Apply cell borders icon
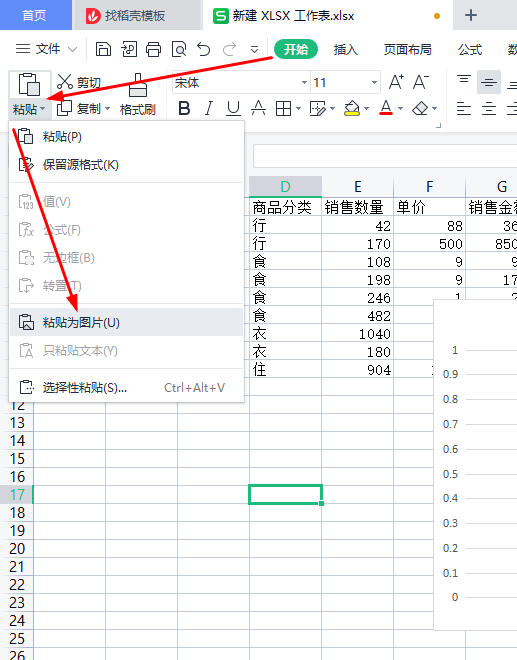 click(x=283, y=109)
